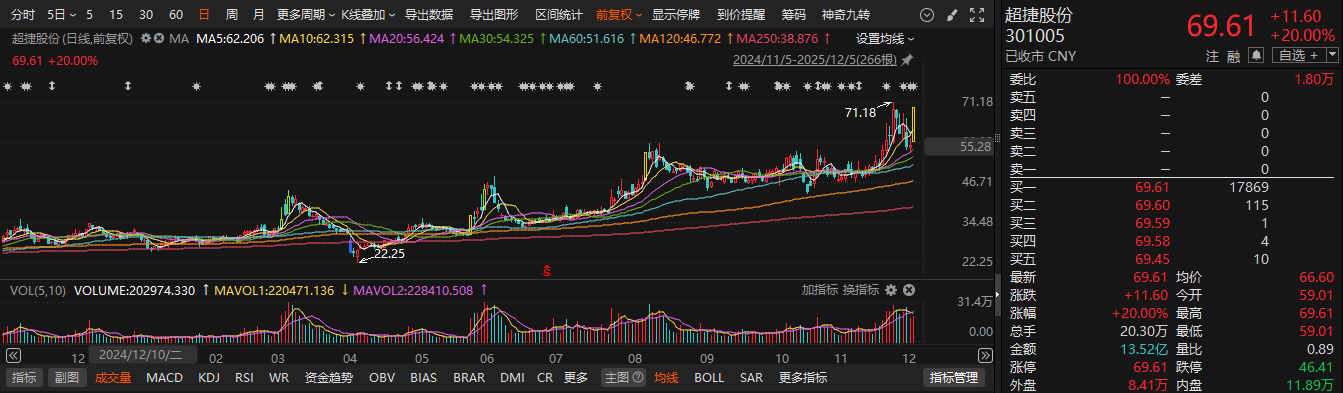Image resolution: width=1343 pixels, height=393 pixels.
Task: Click the 注 marker next to the price
Action: pos(1212,56)
